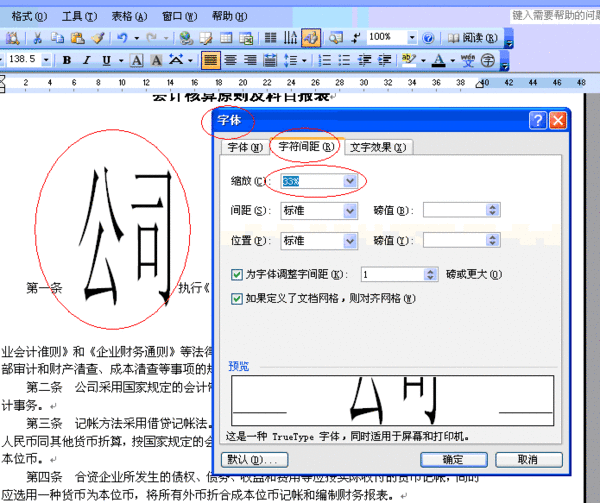Open the 位置 position dropdown
This screenshot has width=600, height=503.
click(x=350, y=241)
